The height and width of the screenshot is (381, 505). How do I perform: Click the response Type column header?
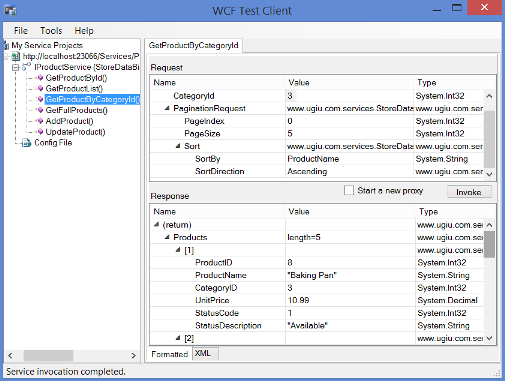456,211
